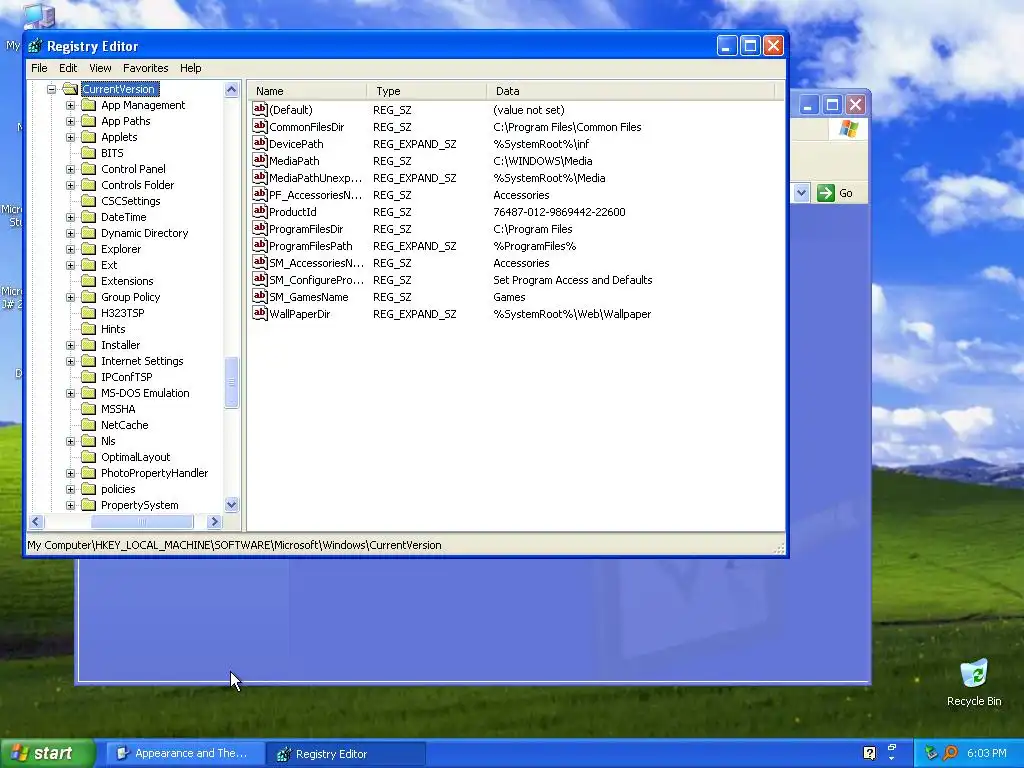Click the MSSHA folder icon
1024x768 pixels.
point(88,409)
